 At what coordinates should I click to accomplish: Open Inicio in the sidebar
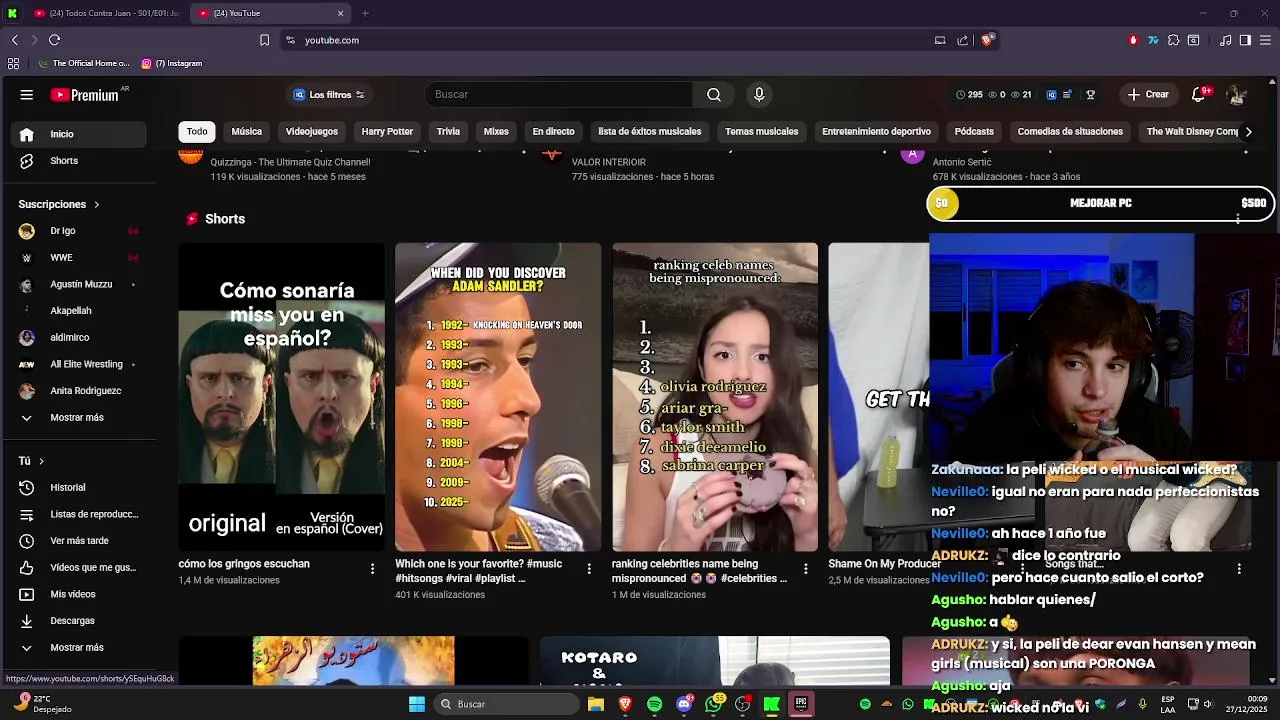[x=78, y=134]
